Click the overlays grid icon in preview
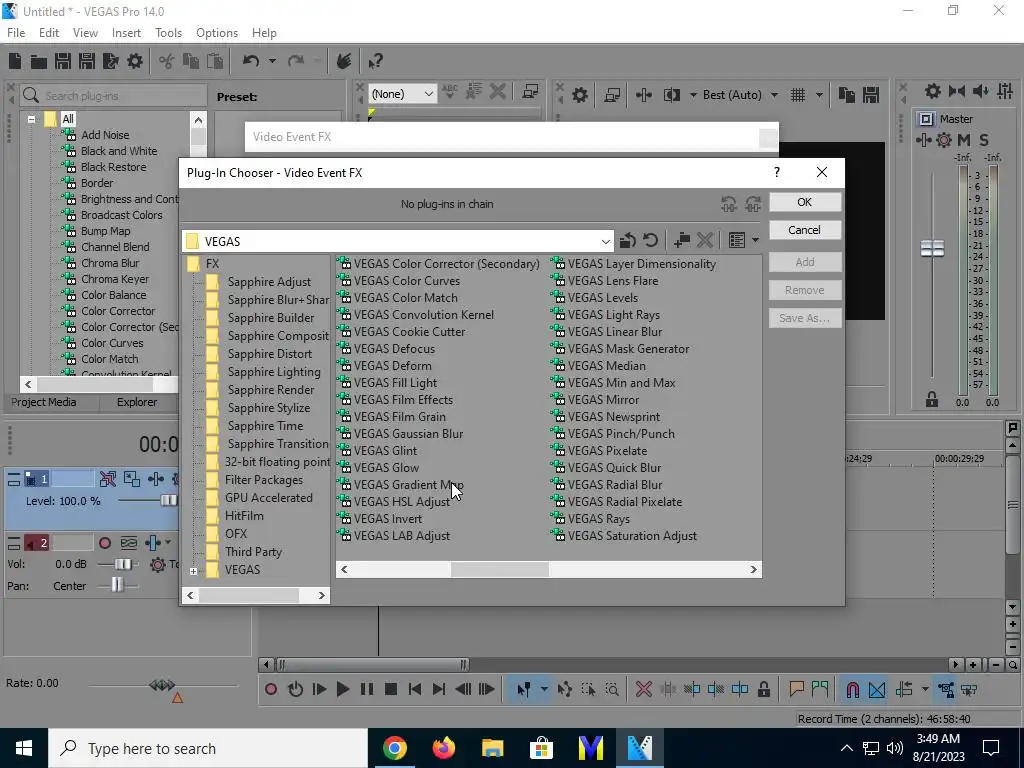Image resolution: width=1024 pixels, height=768 pixels. (798, 95)
